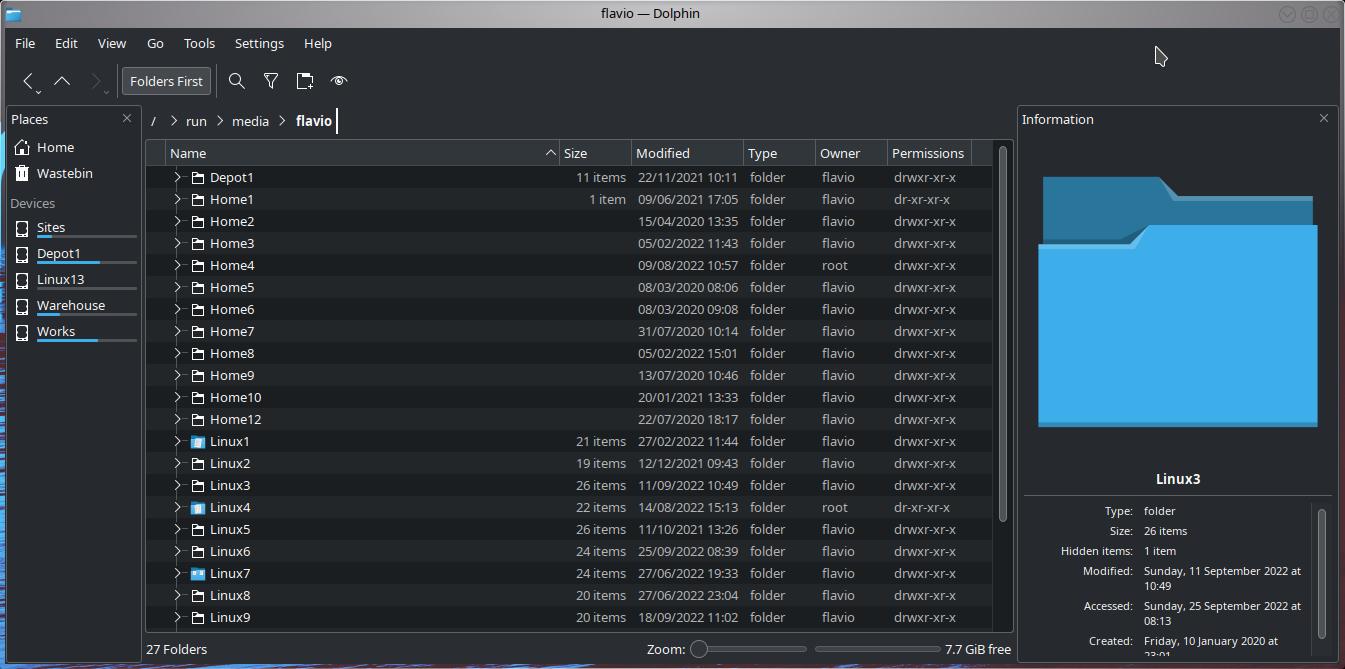
Task: Expand the Linux9 folder tree
Action: [x=177, y=617]
